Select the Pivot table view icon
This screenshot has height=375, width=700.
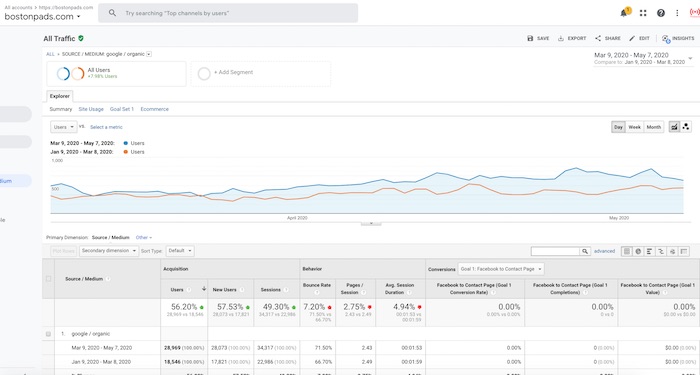[684, 251]
